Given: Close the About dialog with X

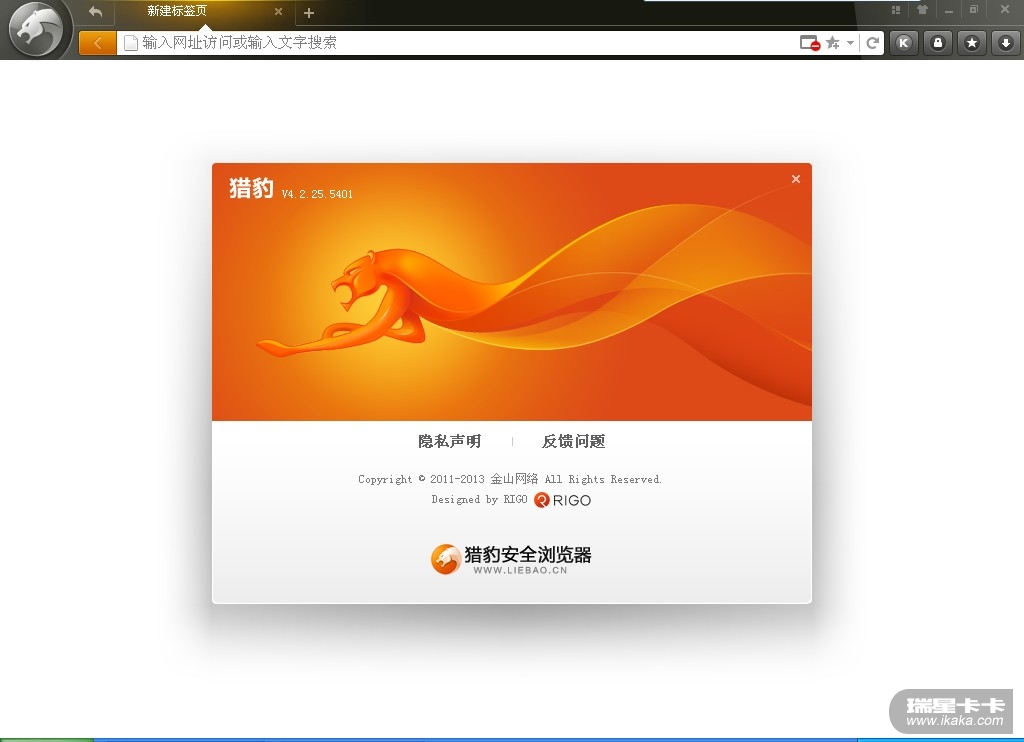Looking at the screenshot, I should coord(795,179).
